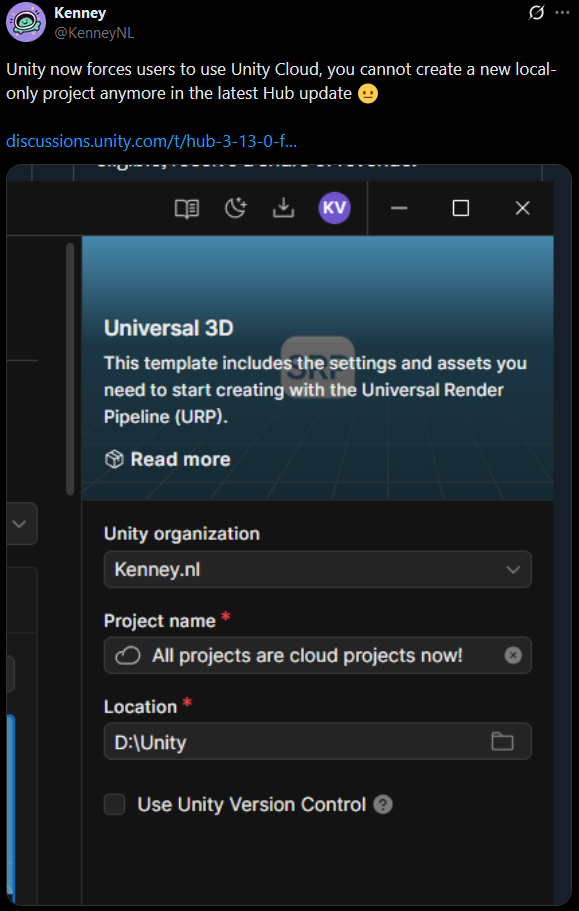Browse location with the folder icon
579x911 pixels.
(502, 741)
